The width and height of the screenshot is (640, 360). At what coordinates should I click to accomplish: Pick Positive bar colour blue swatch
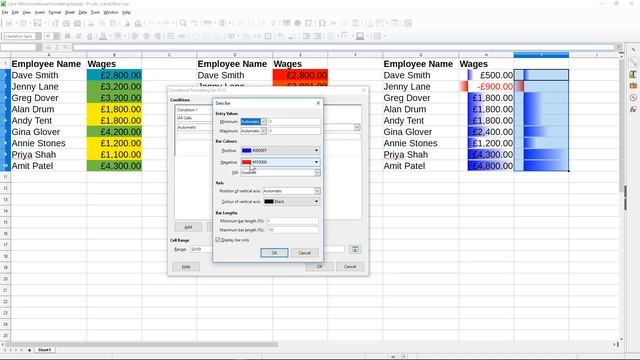pos(247,151)
